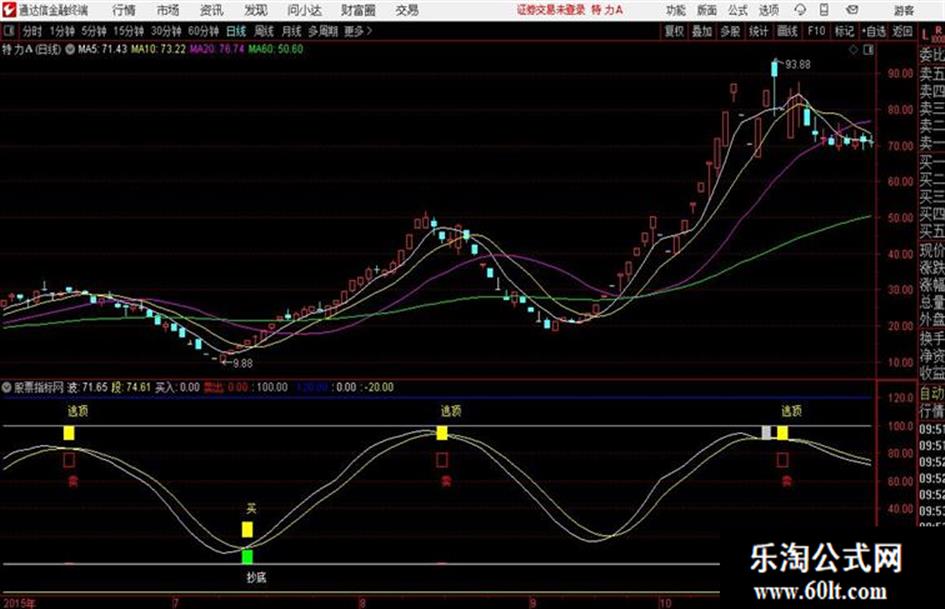Screen dimensions: 945x609
Task: Click the green 抄底 signal block
Action: (x=247, y=556)
